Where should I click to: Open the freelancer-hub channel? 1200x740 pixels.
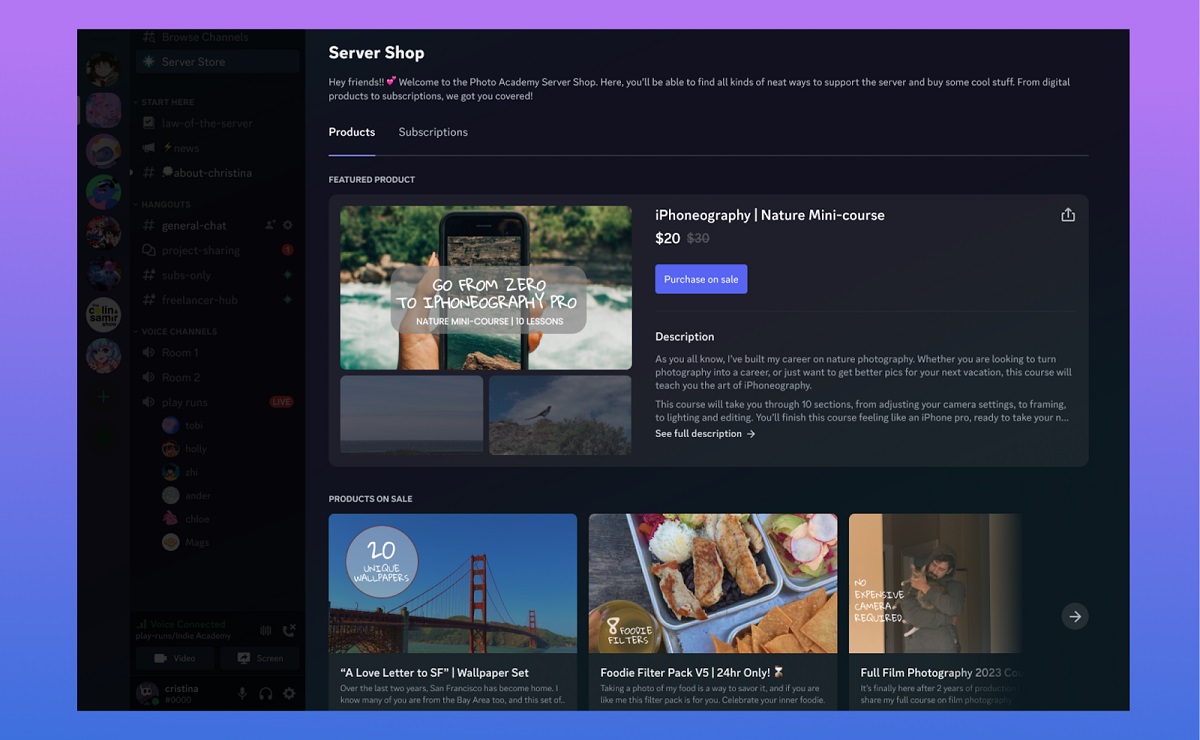pyautogui.click(x=217, y=300)
